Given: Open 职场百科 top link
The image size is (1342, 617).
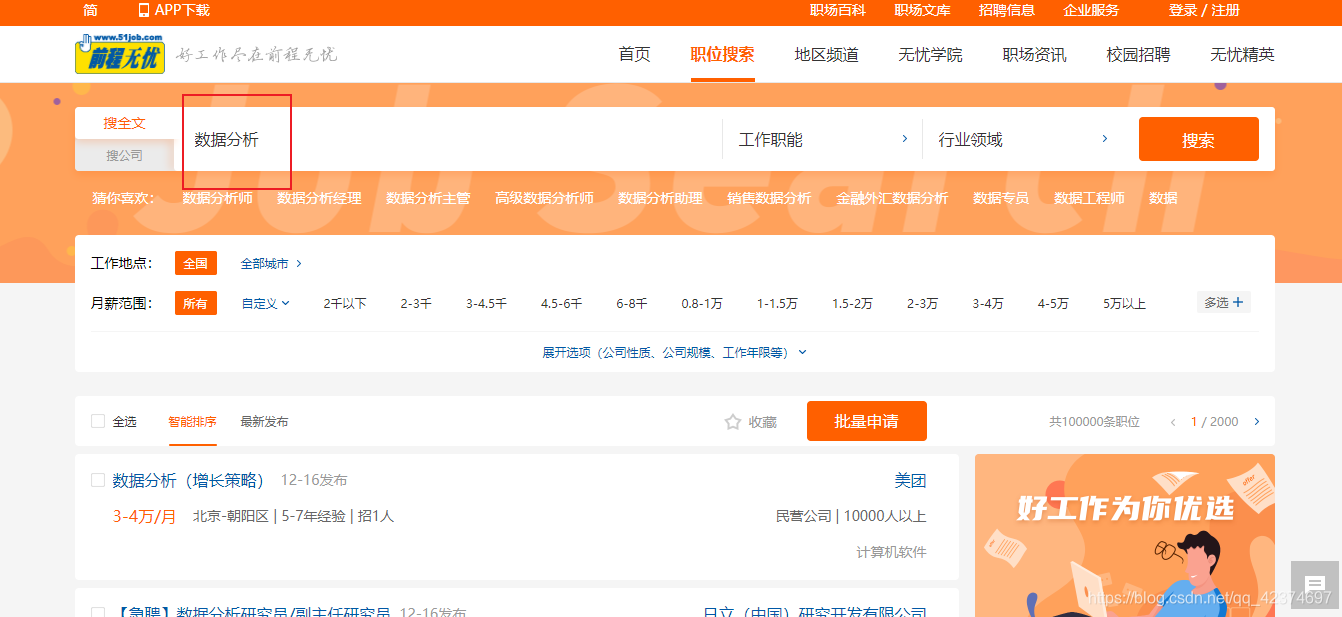Looking at the screenshot, I should 837,10.
